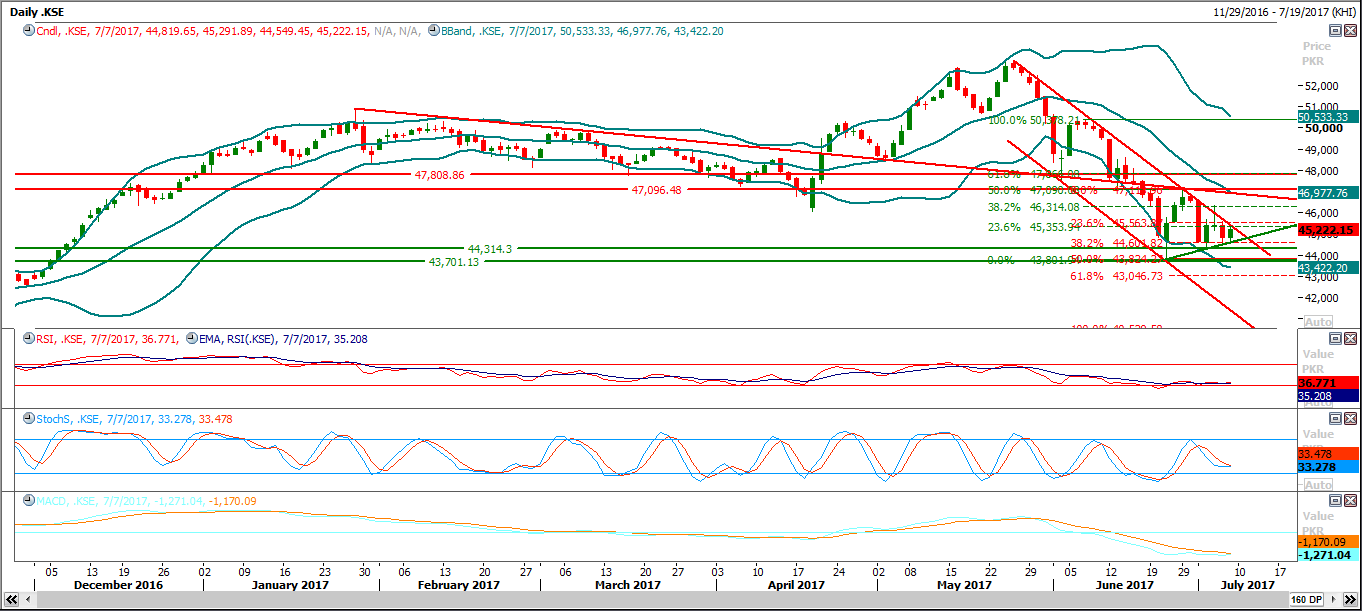Click the clock icon beside BBand legend
Image resolution: width=1362 pixels, height=611 pixels.
click(x=433, y=31)
